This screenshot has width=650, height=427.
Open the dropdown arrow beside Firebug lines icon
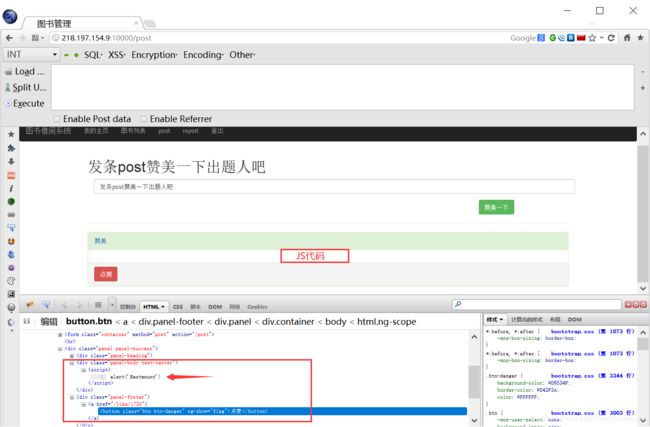(x=112, y=305)
